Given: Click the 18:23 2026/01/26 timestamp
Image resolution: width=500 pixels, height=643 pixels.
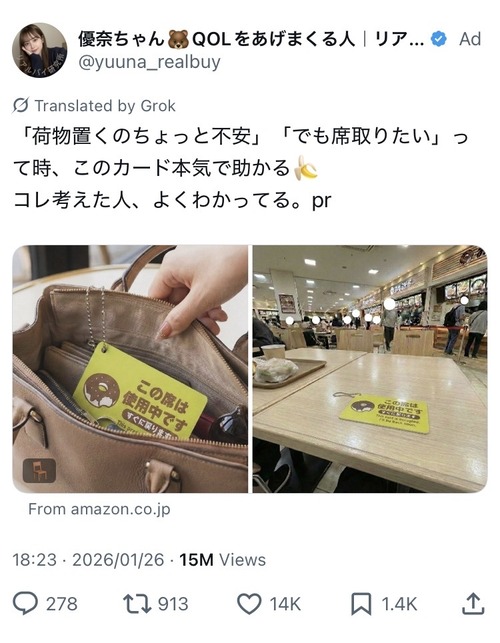Looking at the screenshot, I should [x=88, y=560].
